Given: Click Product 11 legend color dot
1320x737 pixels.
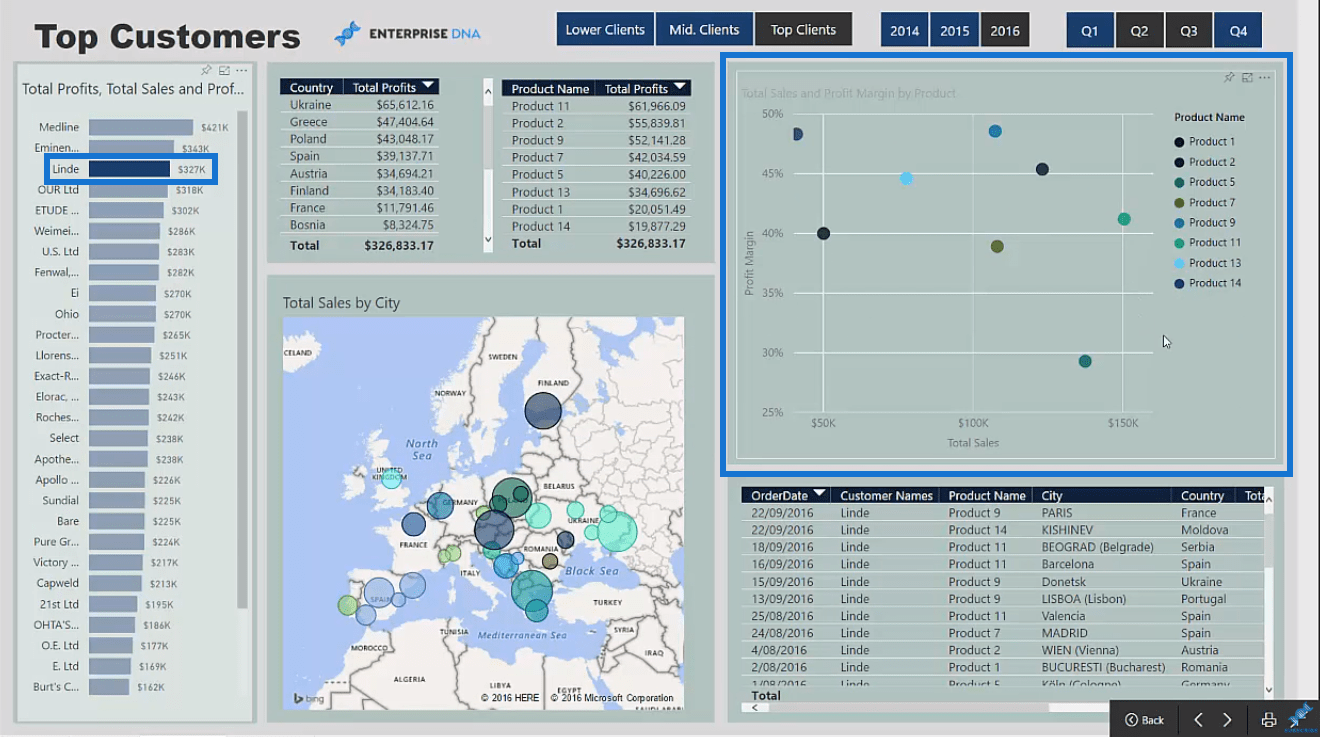Looking at the screenshot, I should (x=1180, y=243).
